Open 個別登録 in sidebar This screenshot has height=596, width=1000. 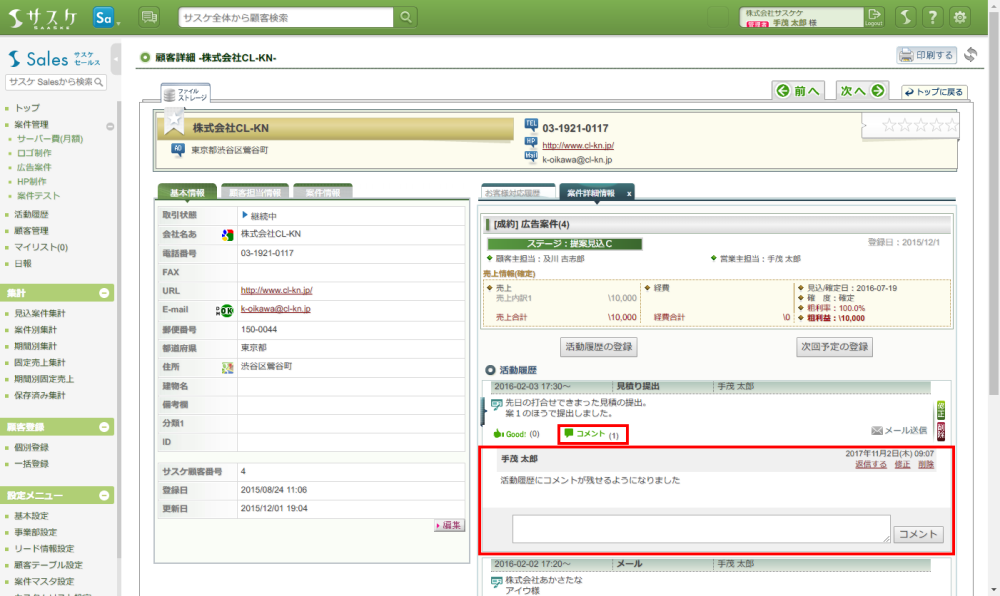click(31, 447)
